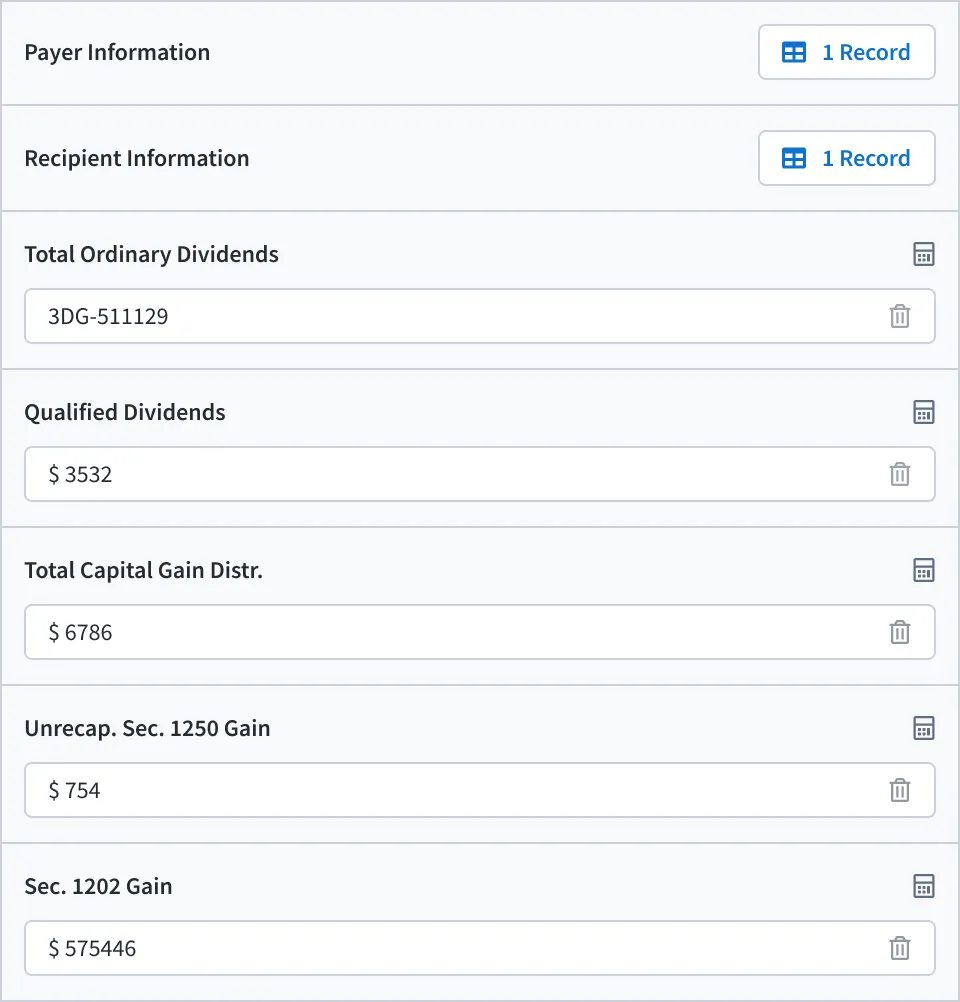Open calculator for Unrecap. Sec. 1250 Gain
The image size is (960, 1002).
(x=924, y=728)
